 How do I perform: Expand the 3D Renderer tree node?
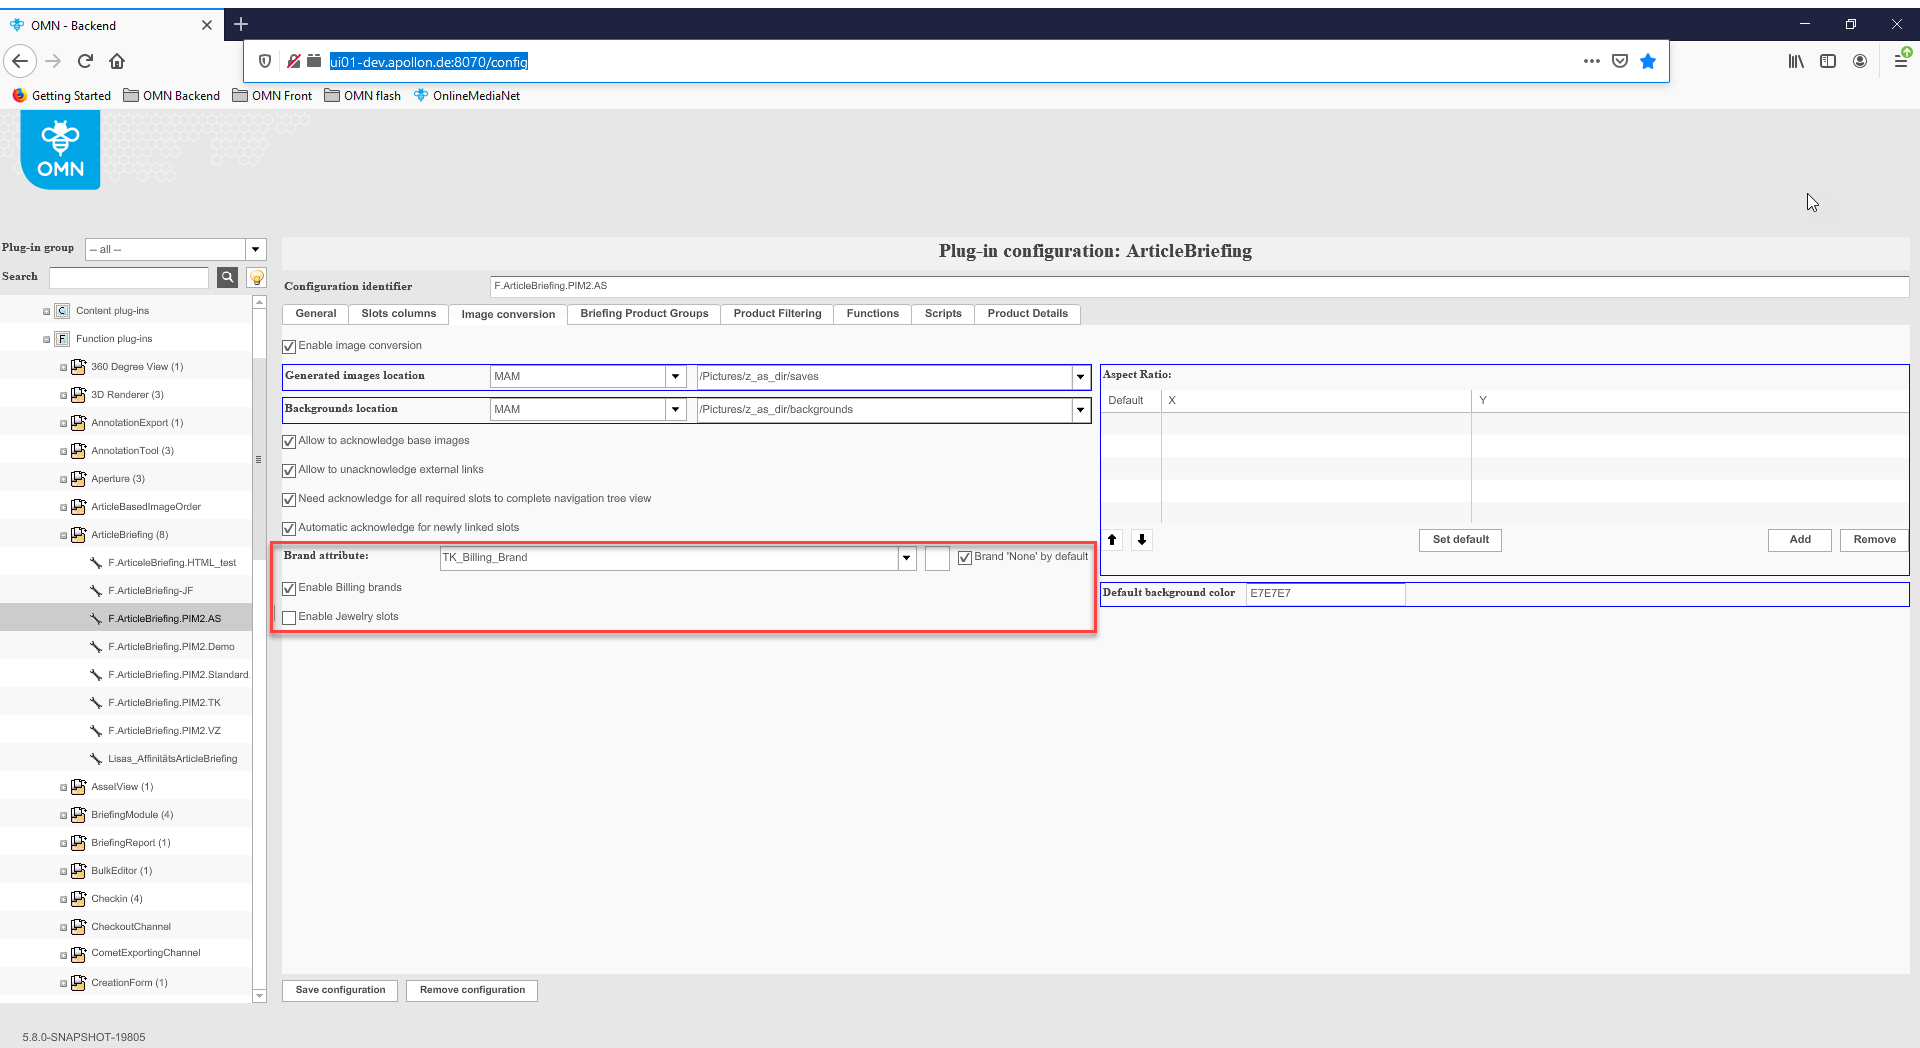(x=62, y=394)
